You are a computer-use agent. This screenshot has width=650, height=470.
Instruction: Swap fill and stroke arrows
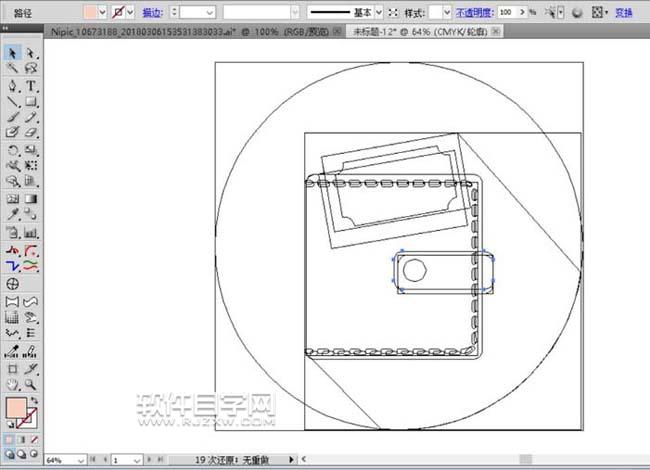point(34,400)
